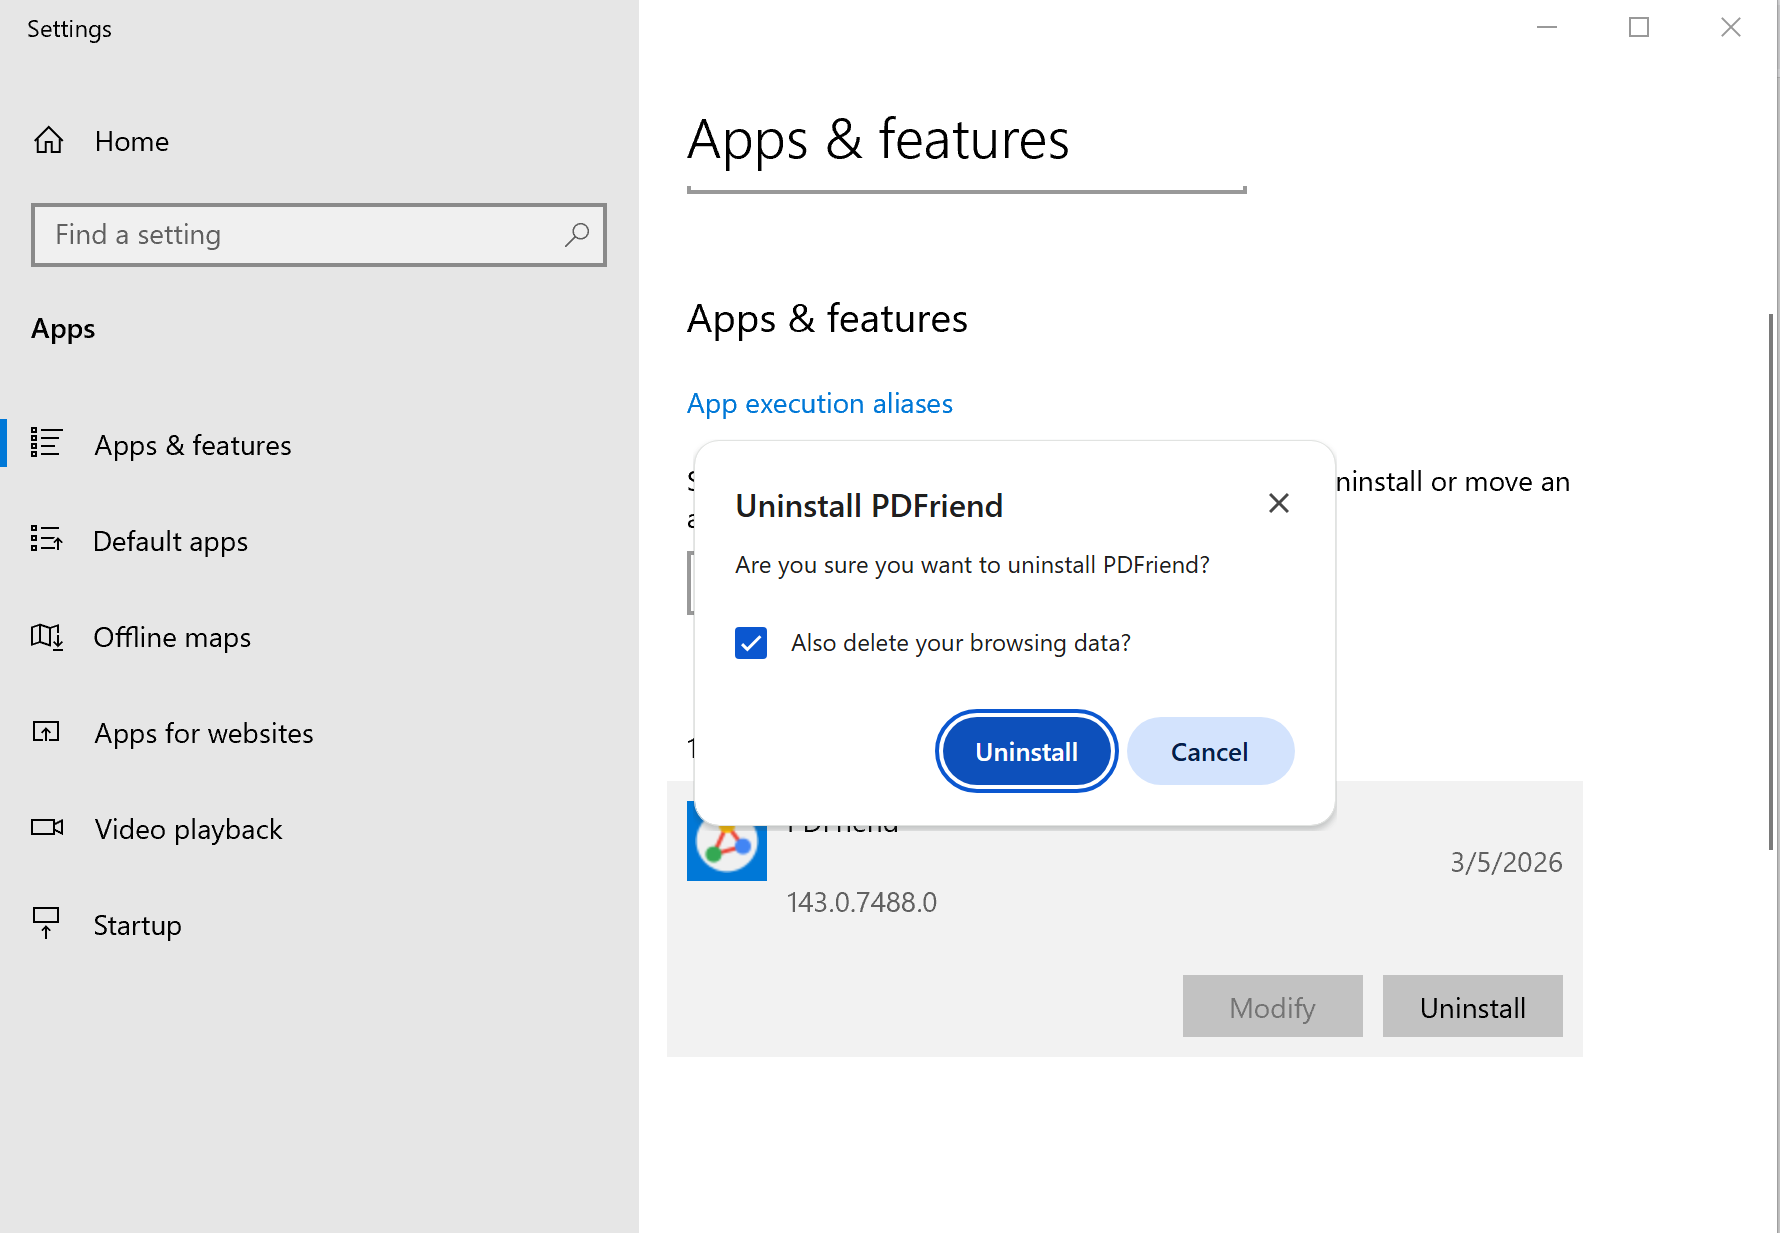This screenshot has width=1780, height=1233.
Task: Open App execution aliases
Action: point(819,403)
